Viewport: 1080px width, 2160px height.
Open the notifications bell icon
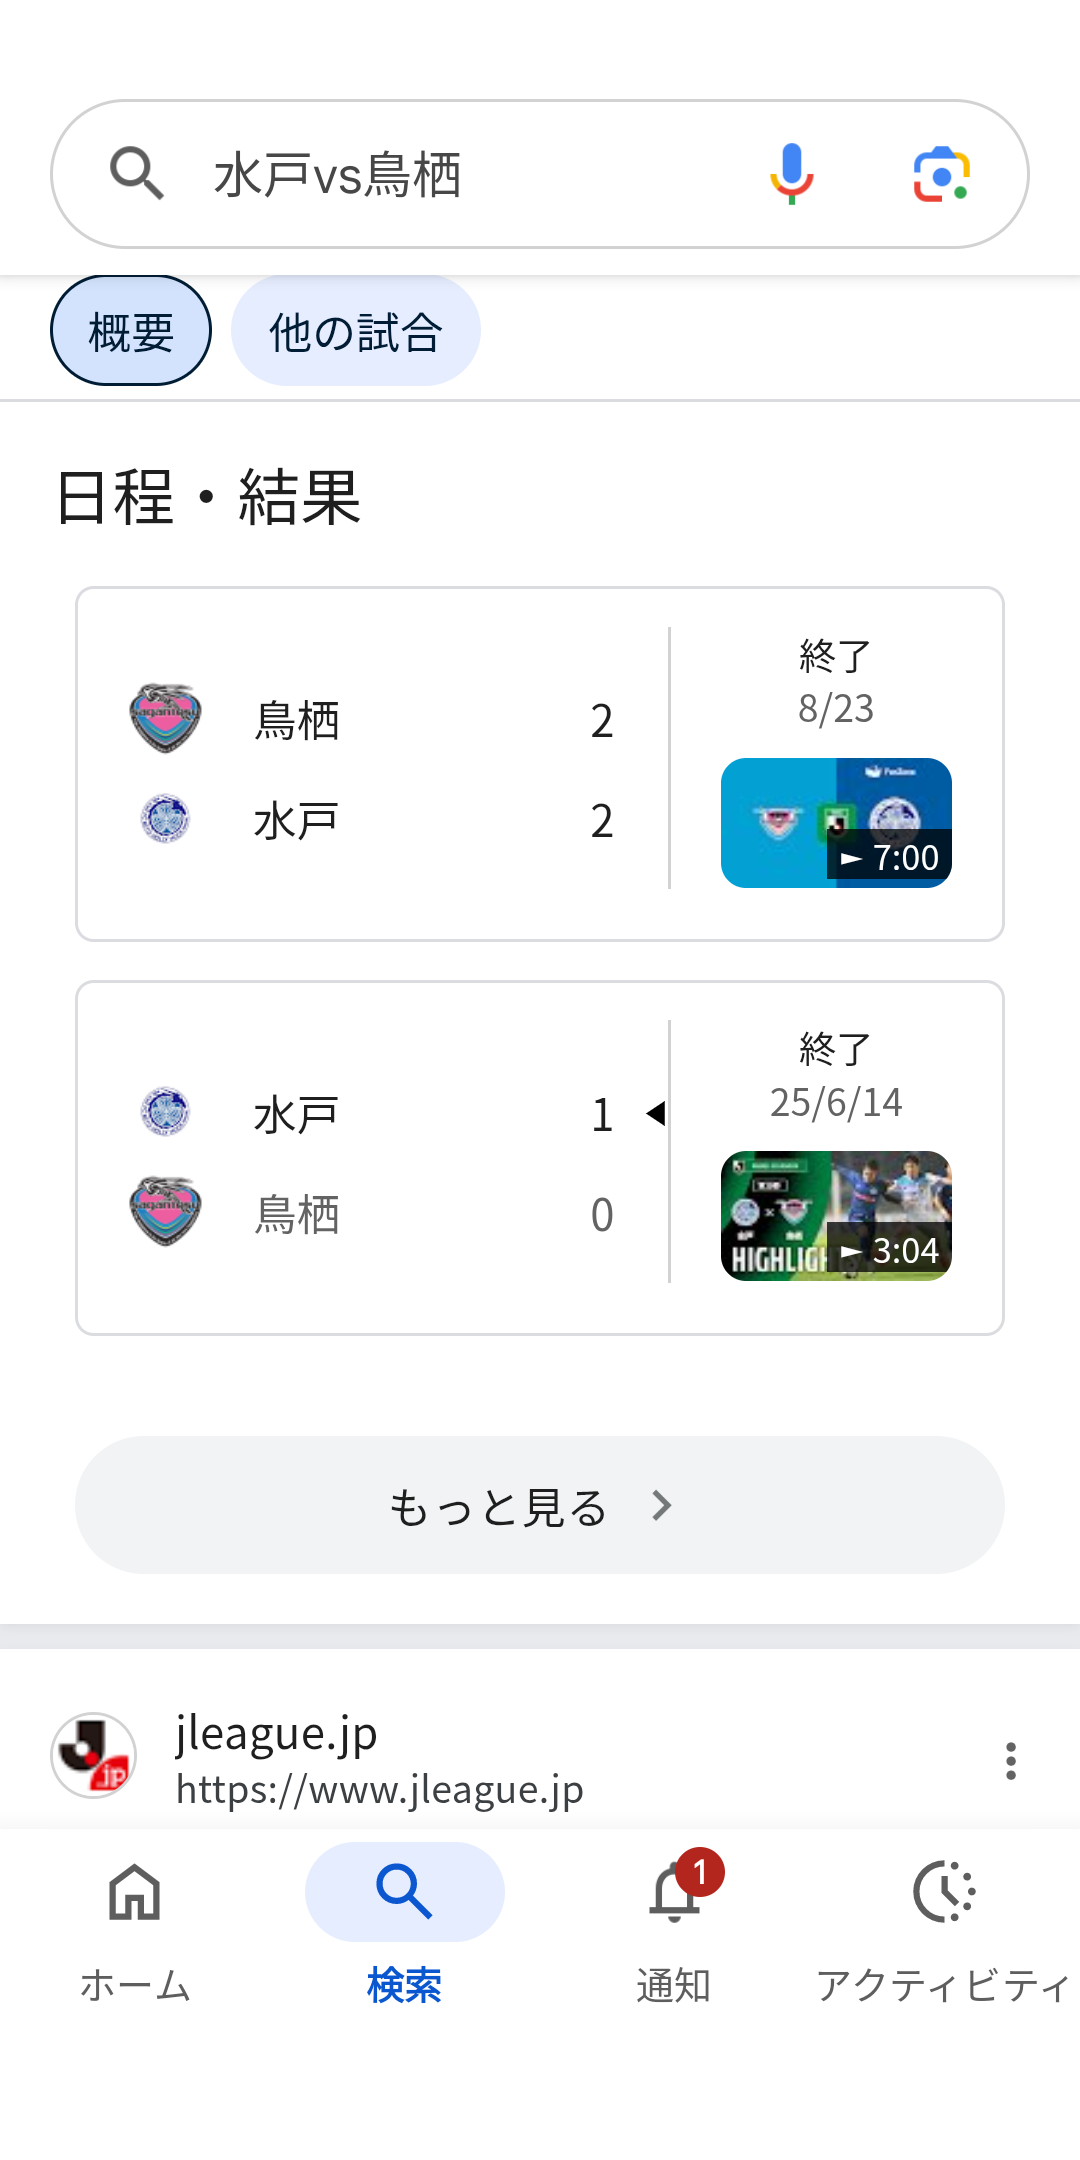point(676,1893)
